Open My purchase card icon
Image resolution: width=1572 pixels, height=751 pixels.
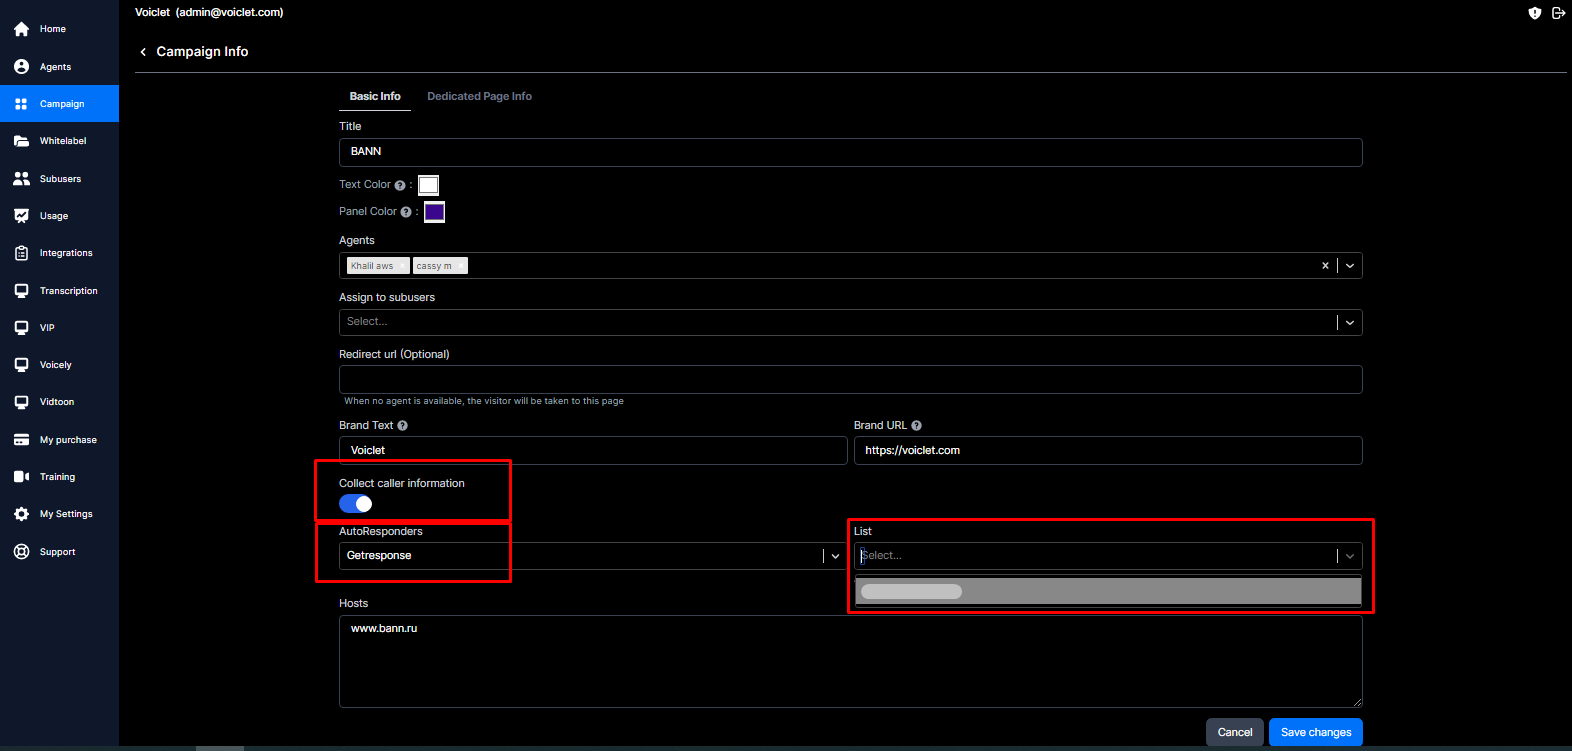[21, 440]
